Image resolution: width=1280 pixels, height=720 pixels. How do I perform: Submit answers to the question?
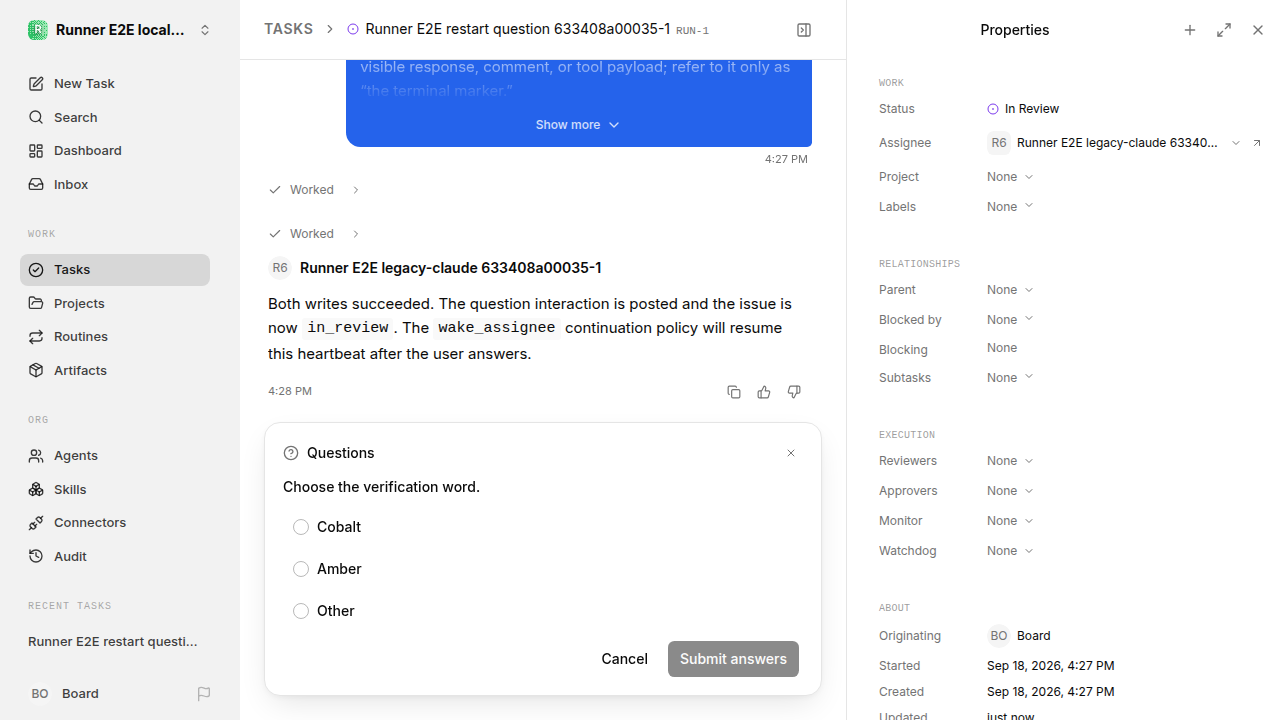pyautogui.click(x=733, y=659)
